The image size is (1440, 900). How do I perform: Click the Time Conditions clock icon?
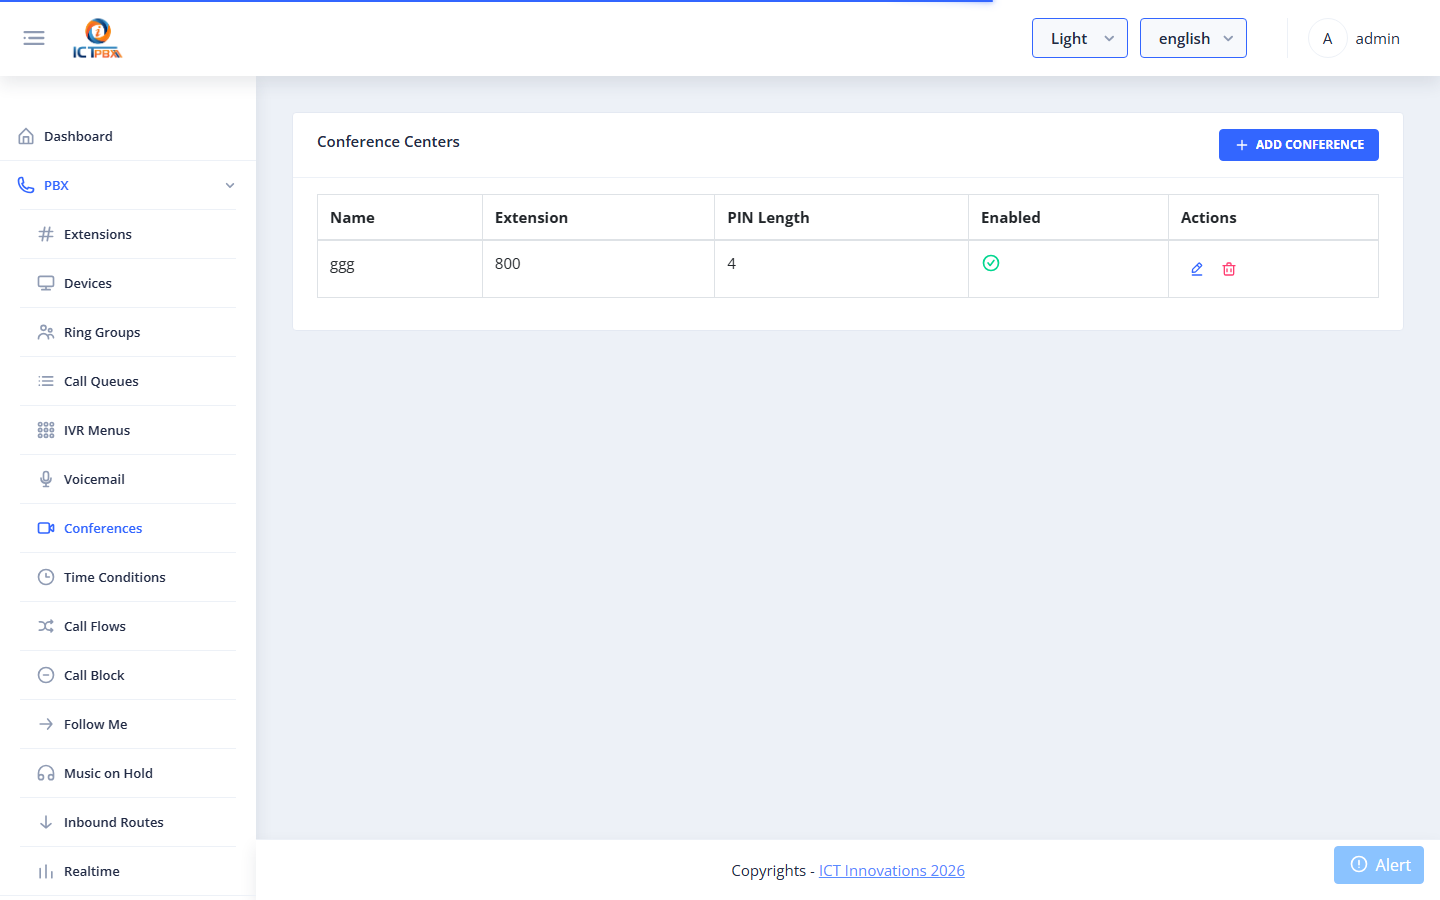coord(46,577)
